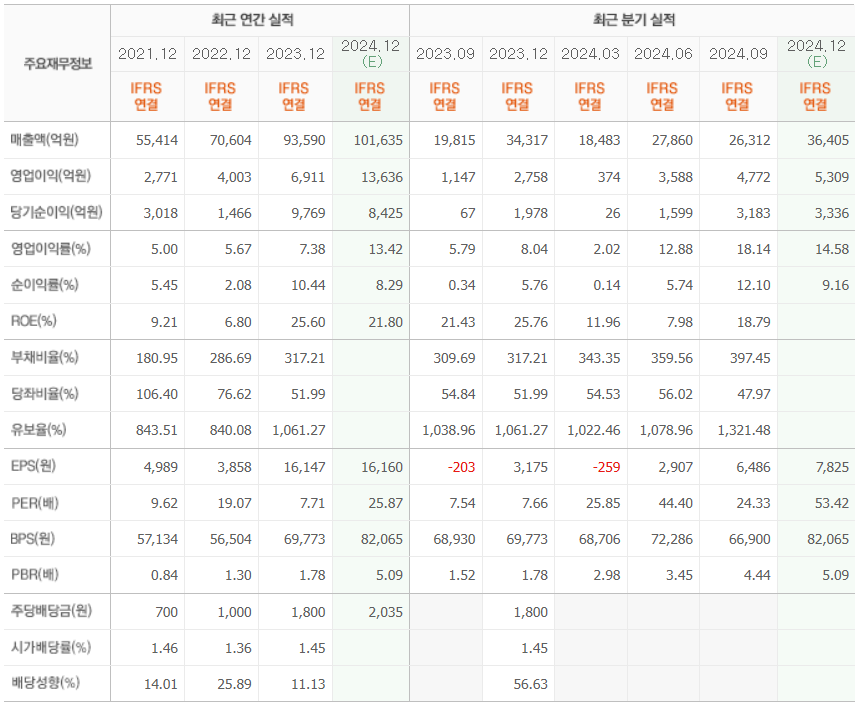Select the sales value 93,590
The width and height of the screenshot is (857, 703).
pos(304,140)
